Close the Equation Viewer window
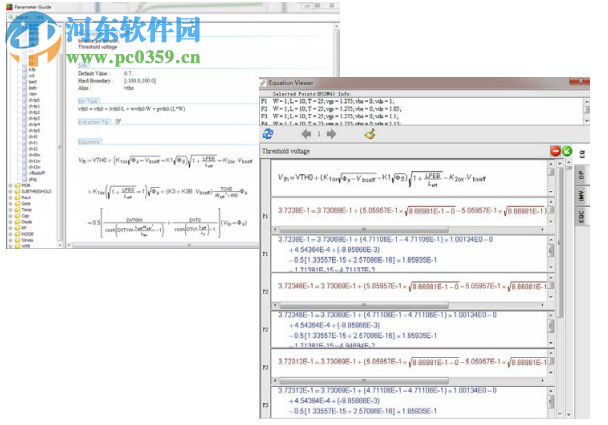 click(x=580, y=81)
